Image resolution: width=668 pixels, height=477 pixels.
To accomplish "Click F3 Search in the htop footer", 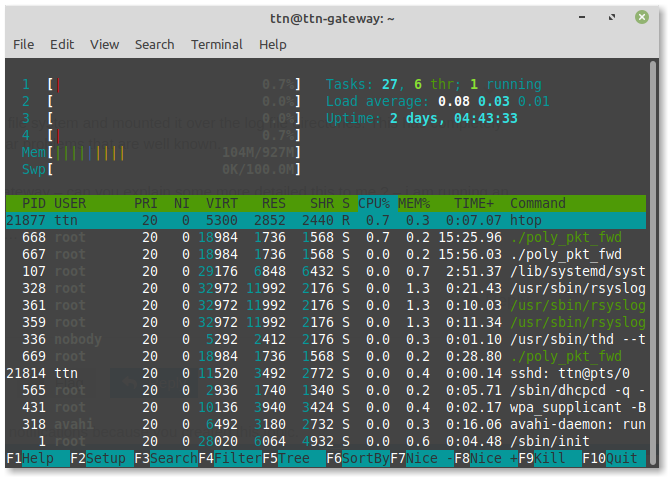I will pos(166,458).
